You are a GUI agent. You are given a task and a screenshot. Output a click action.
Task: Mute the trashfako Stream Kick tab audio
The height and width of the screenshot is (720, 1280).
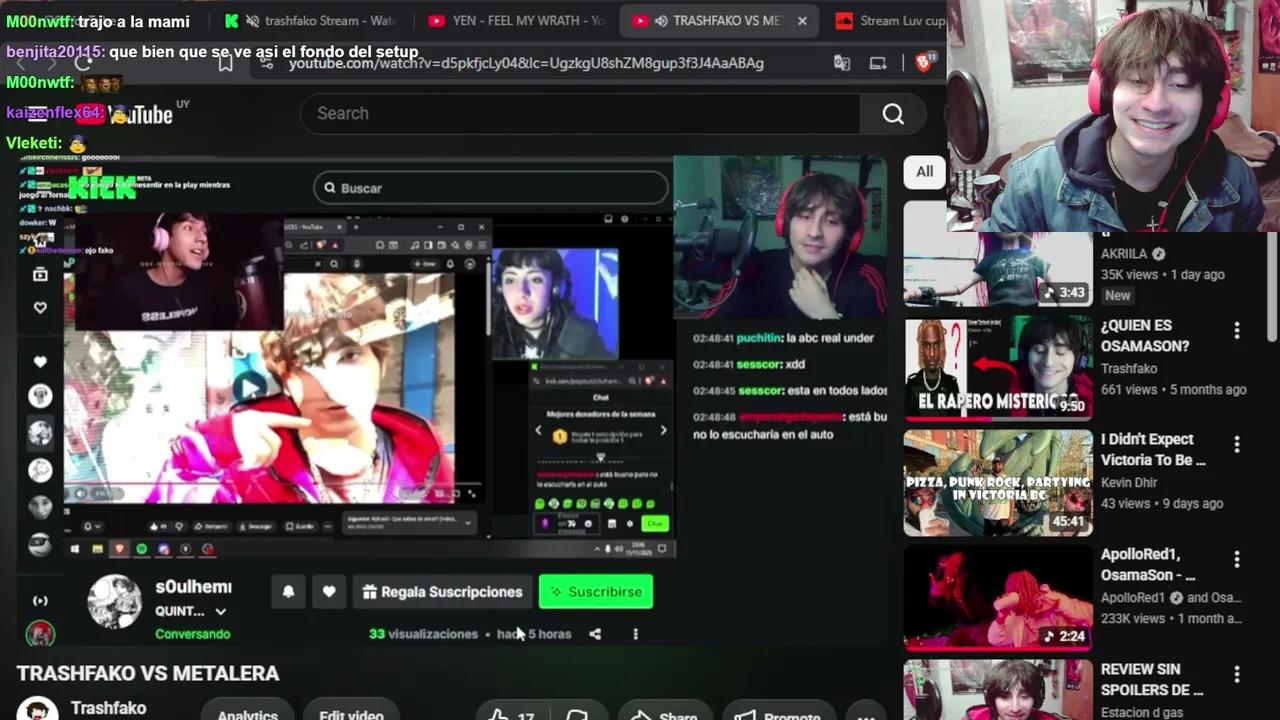252,21
